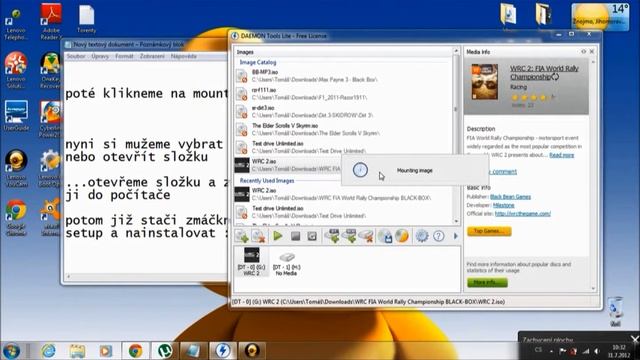Switch to DAEMON Tools taskbar icon
Screen dimensions: 640x360
tap(222, 351)
